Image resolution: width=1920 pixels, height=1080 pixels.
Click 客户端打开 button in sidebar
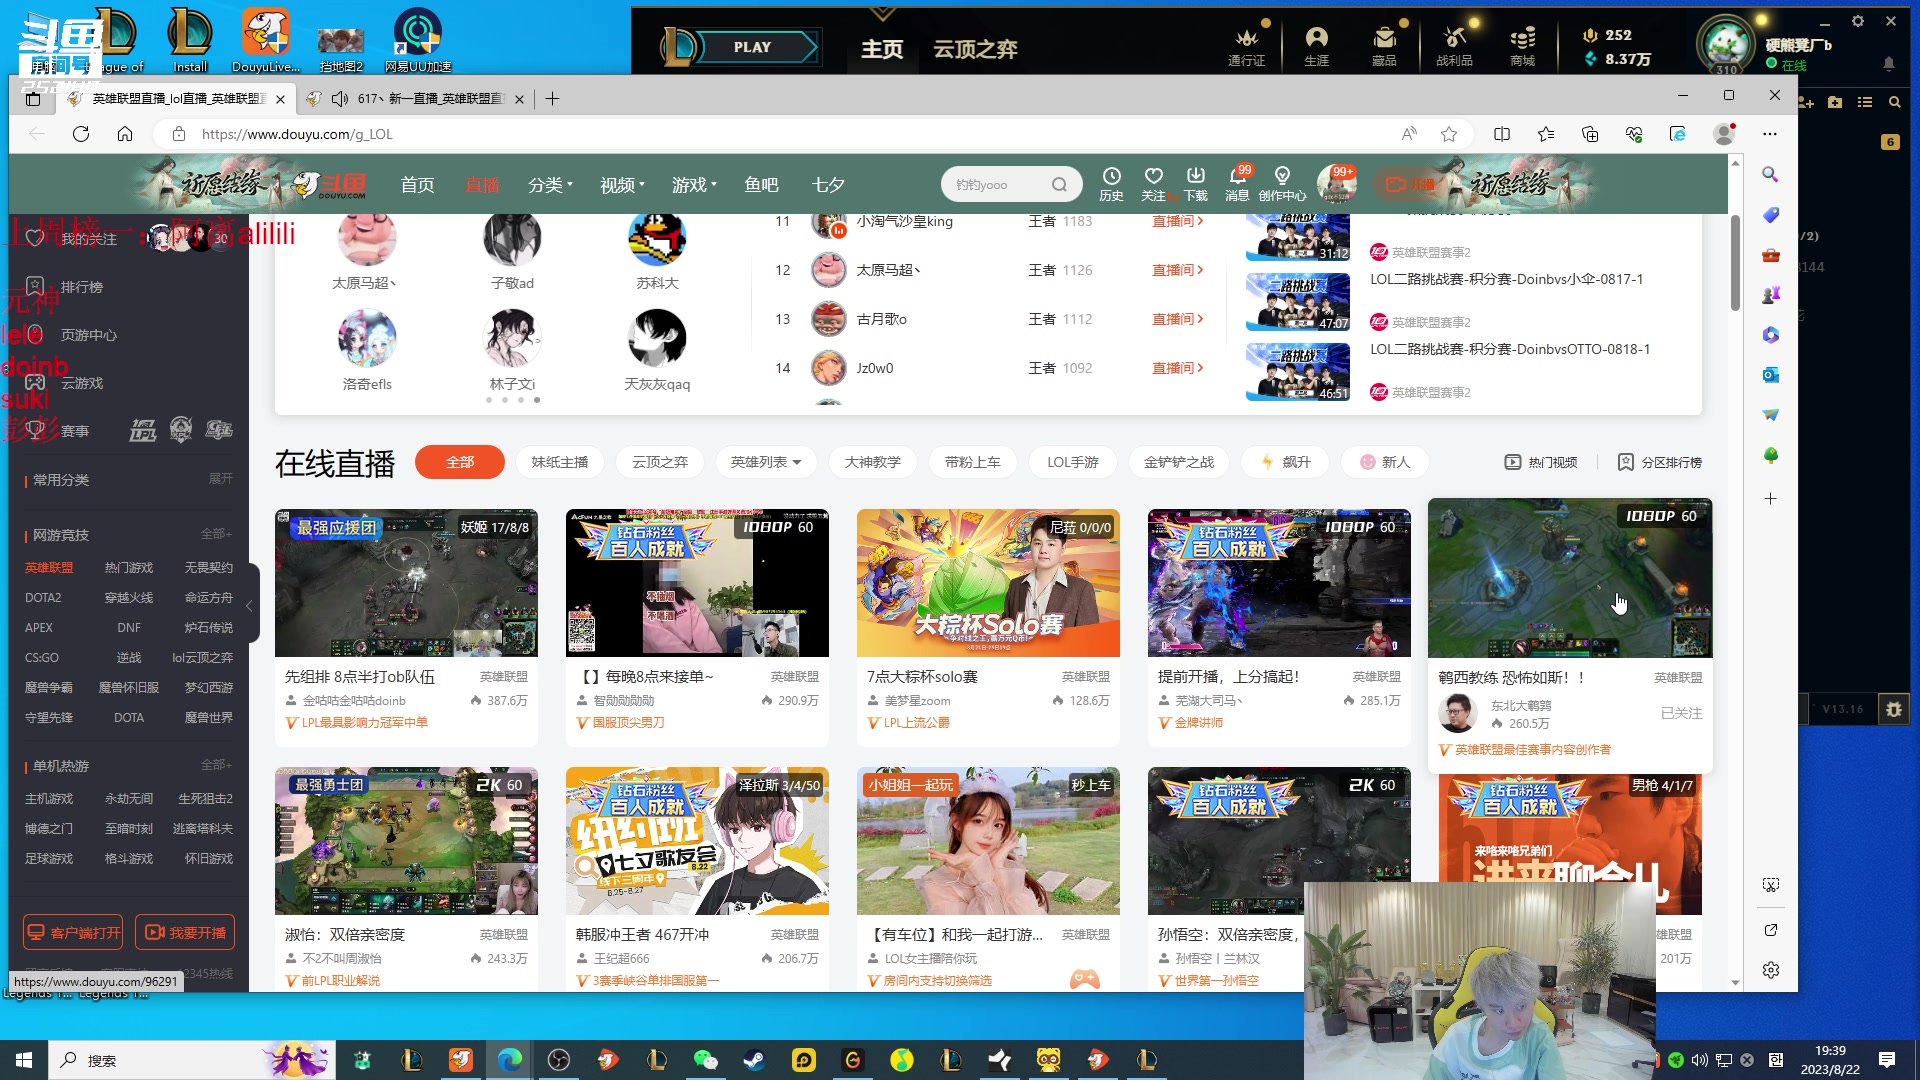(x=73, y=933)
